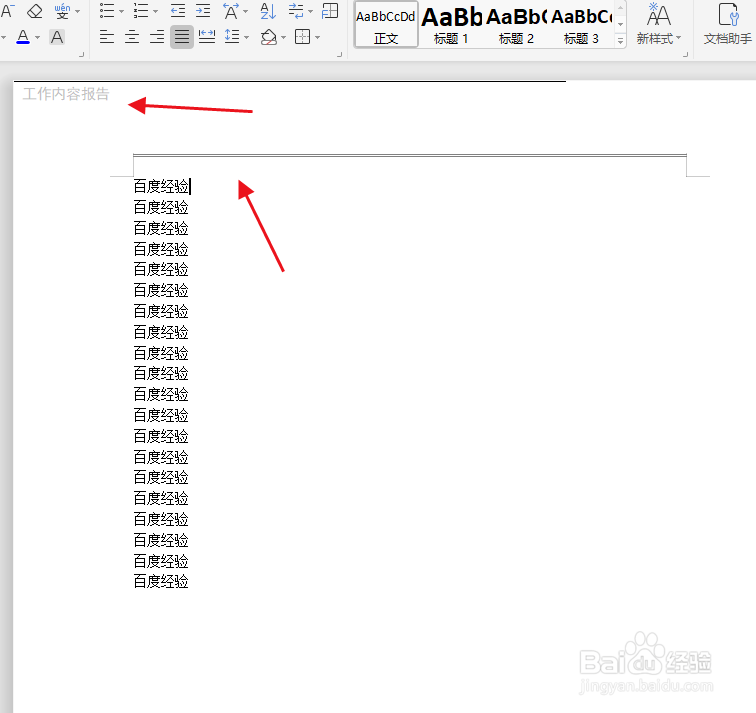Viewport: 756px width, 713px height.
Task: Sort text with the A-Z icon
Action: (268, 11)
